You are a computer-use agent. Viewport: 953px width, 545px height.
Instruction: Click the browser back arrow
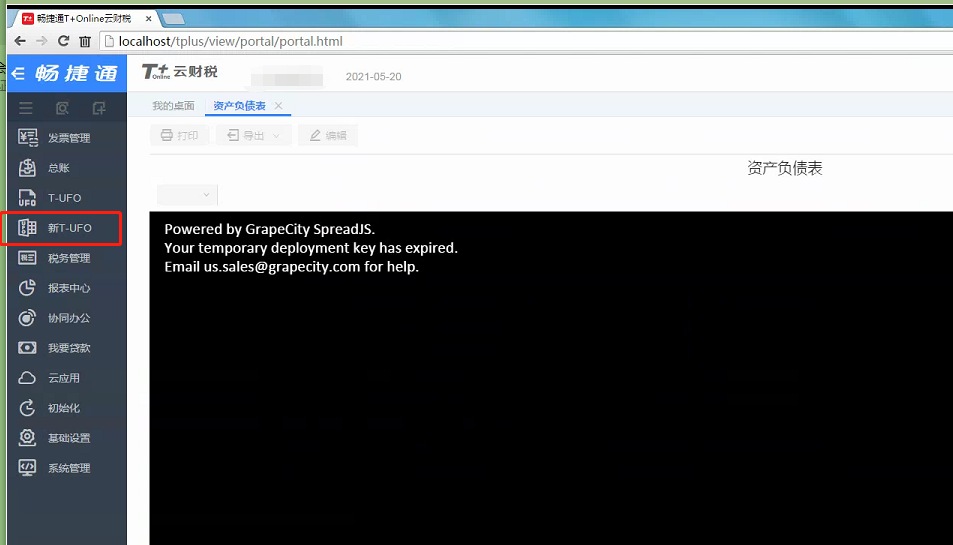point(20,41)
